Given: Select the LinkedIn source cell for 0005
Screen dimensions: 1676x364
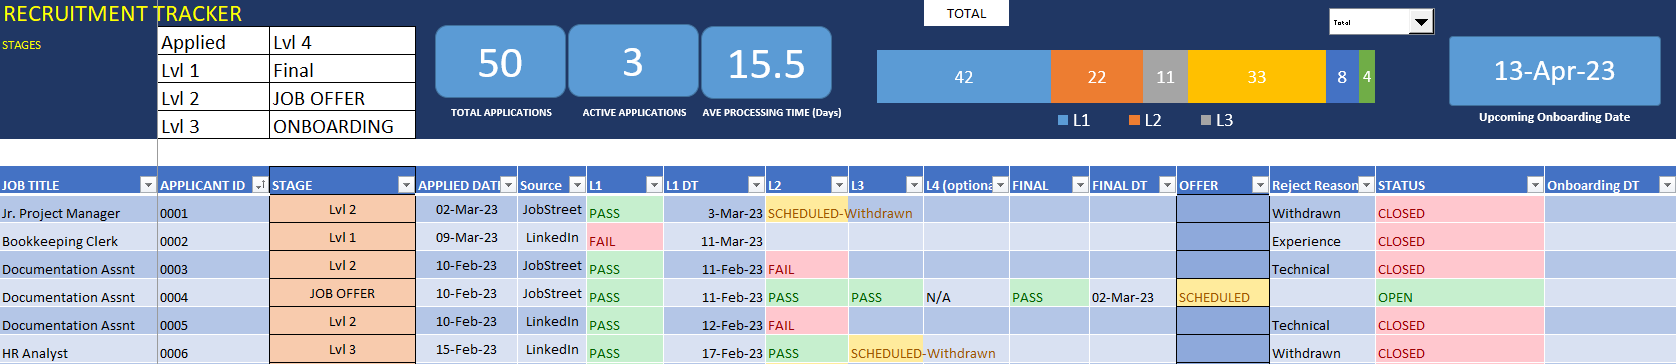Looking at the screenshot, I should click(x=551, y=321).
